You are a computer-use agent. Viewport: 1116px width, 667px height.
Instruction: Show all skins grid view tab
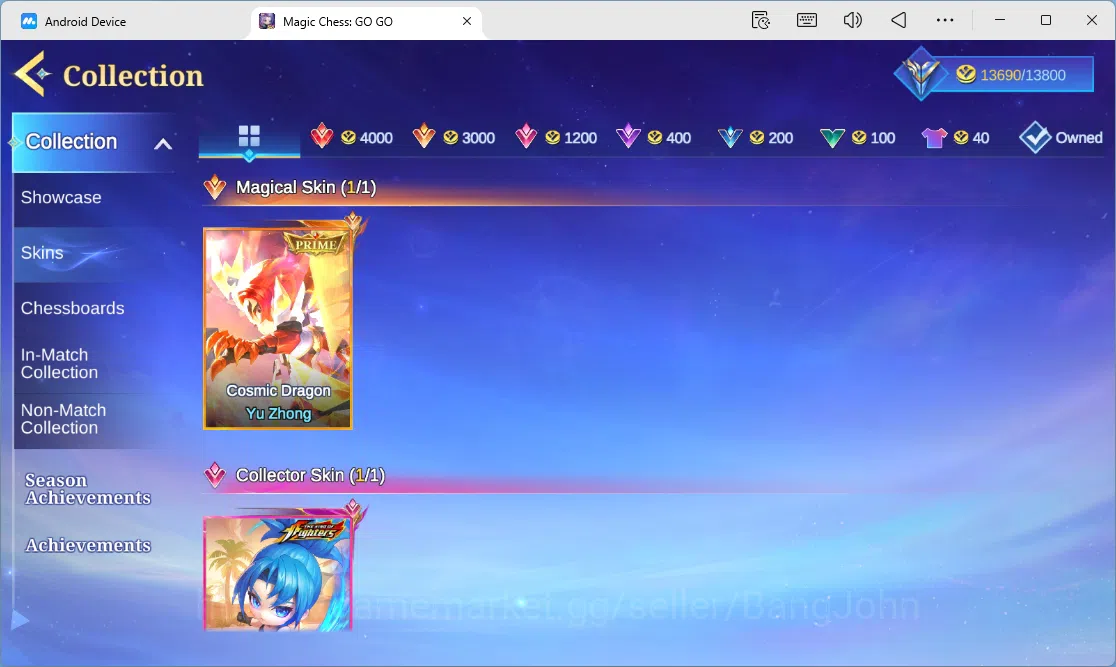(249, 137)
